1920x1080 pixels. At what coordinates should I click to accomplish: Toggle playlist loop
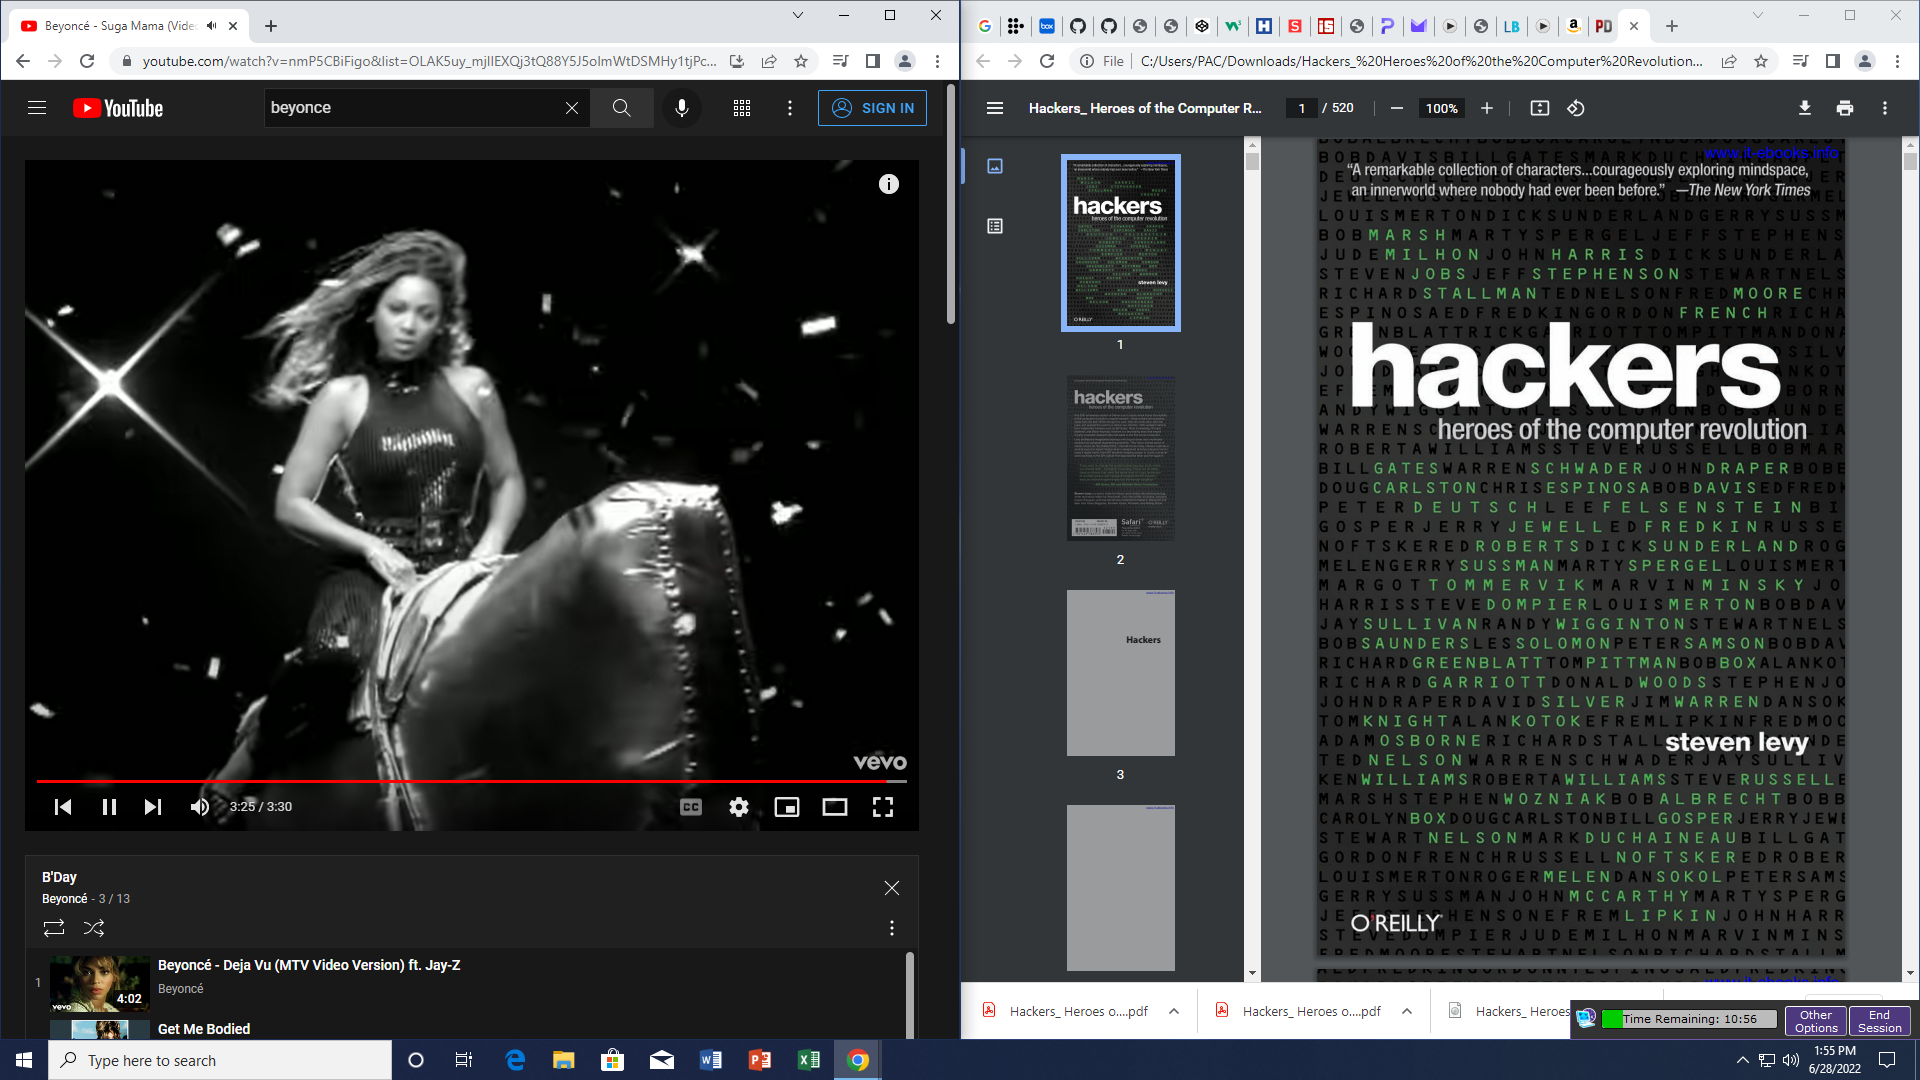tap(54, 928)
